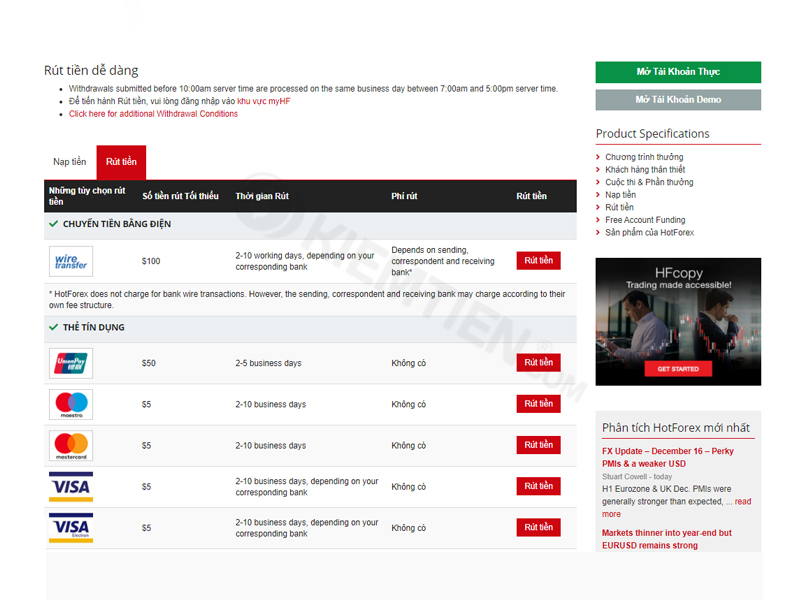Click the $100 minimum withdrawal value
This screenshot has height=600, width=800.
(x=151, y=261)
